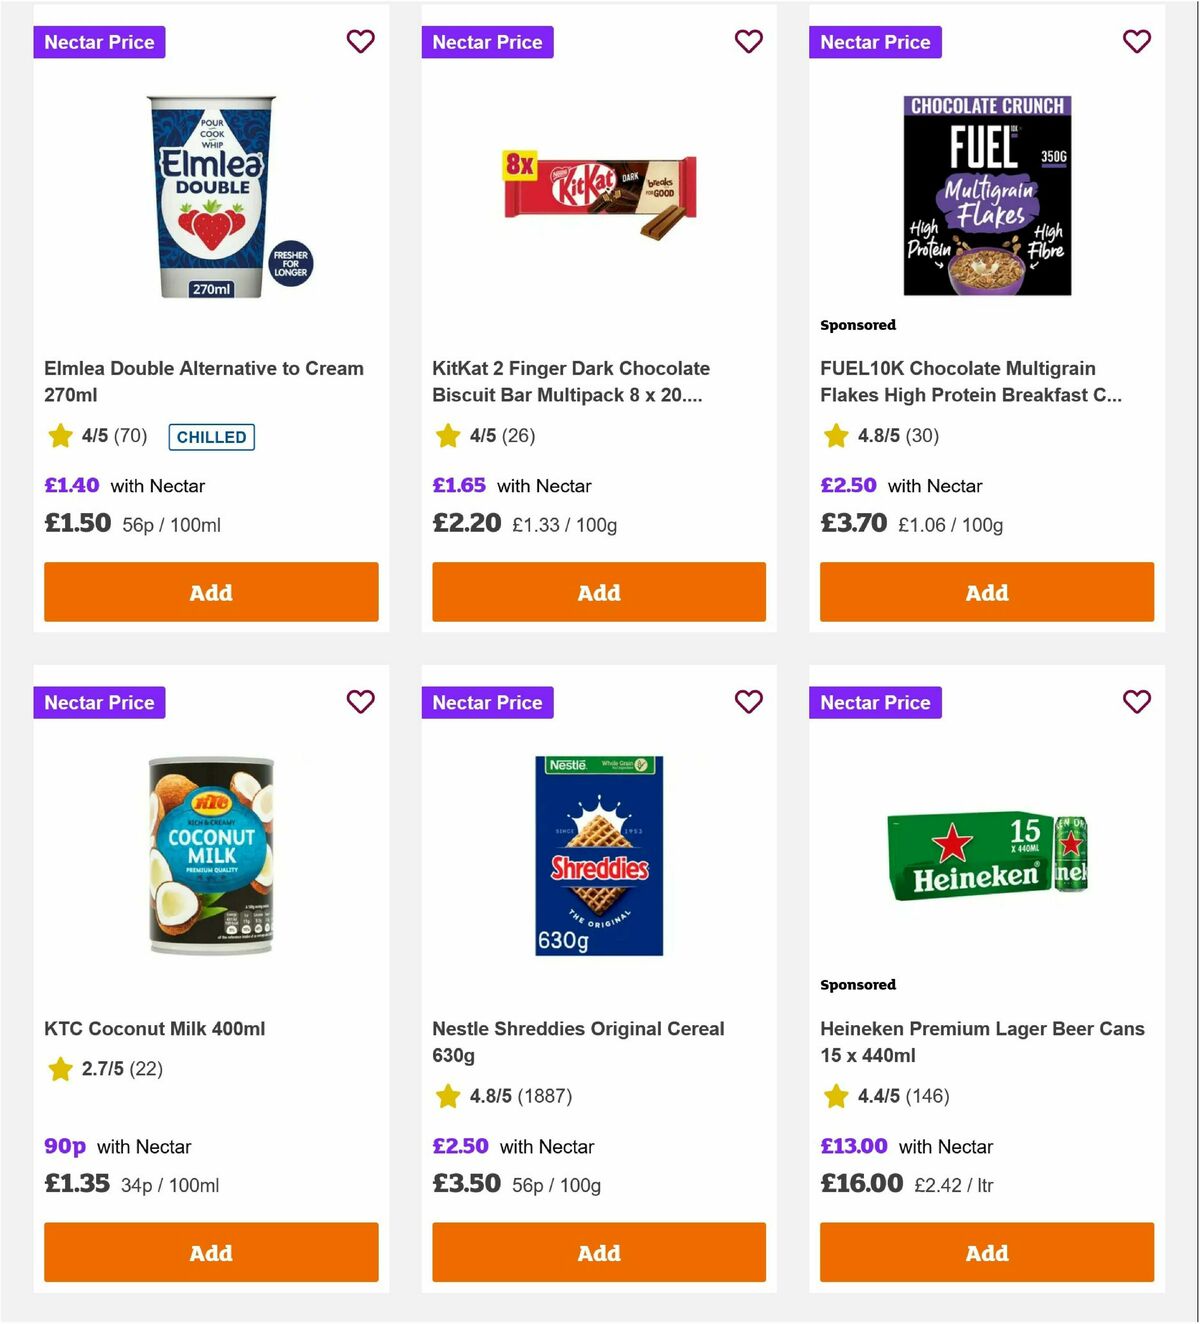The image size is (1200, 1324).
Task: Favourite KTC Coconut Milk via heart icon
Action: 360,702
